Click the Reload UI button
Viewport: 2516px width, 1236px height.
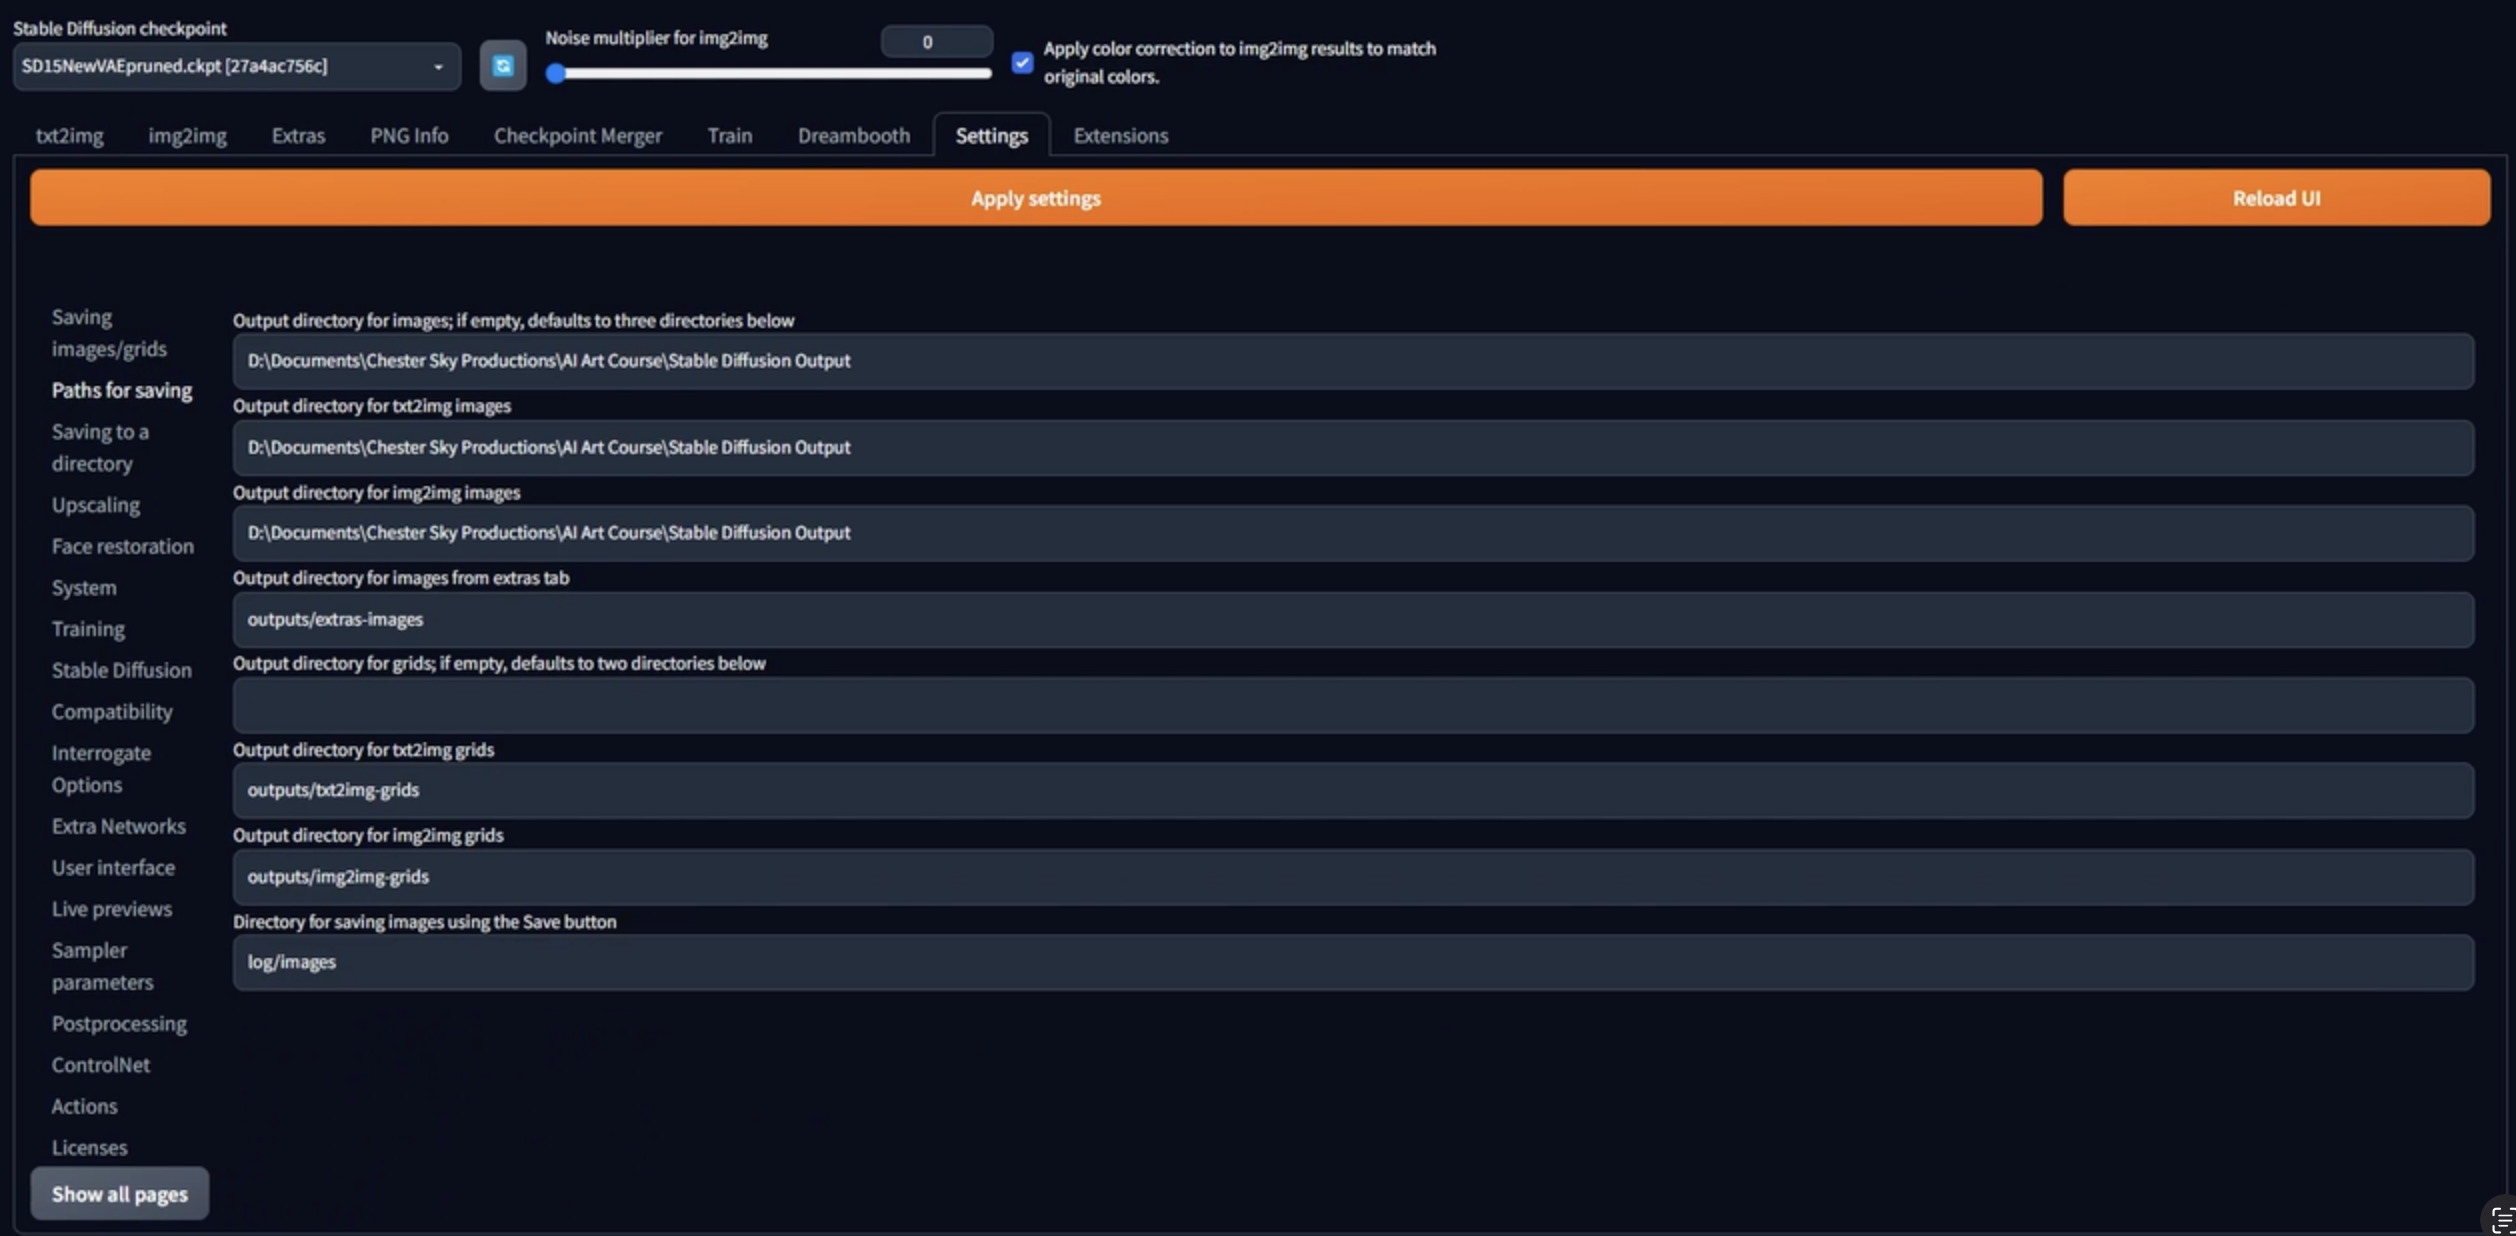click(x=2276, y=197)
